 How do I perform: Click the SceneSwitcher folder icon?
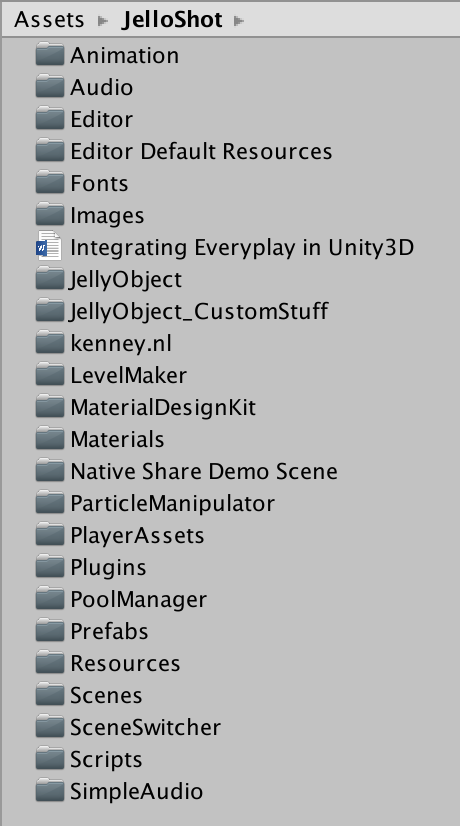click(x=50, y=726)
